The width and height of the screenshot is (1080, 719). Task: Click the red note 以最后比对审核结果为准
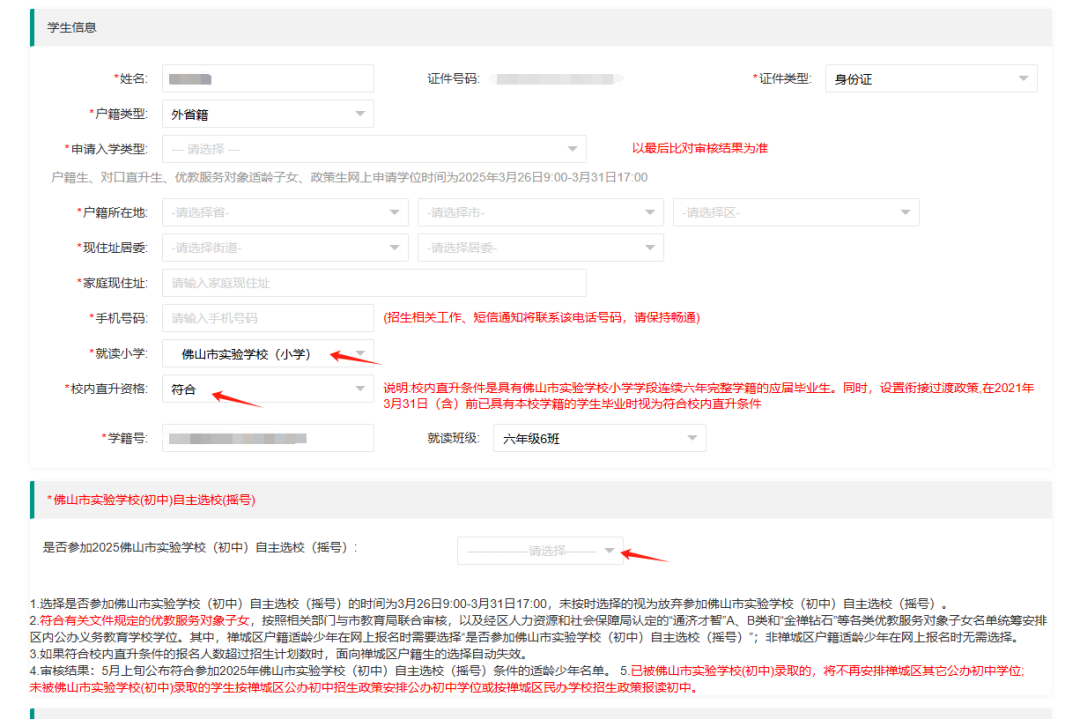click(x=700, y=148)
